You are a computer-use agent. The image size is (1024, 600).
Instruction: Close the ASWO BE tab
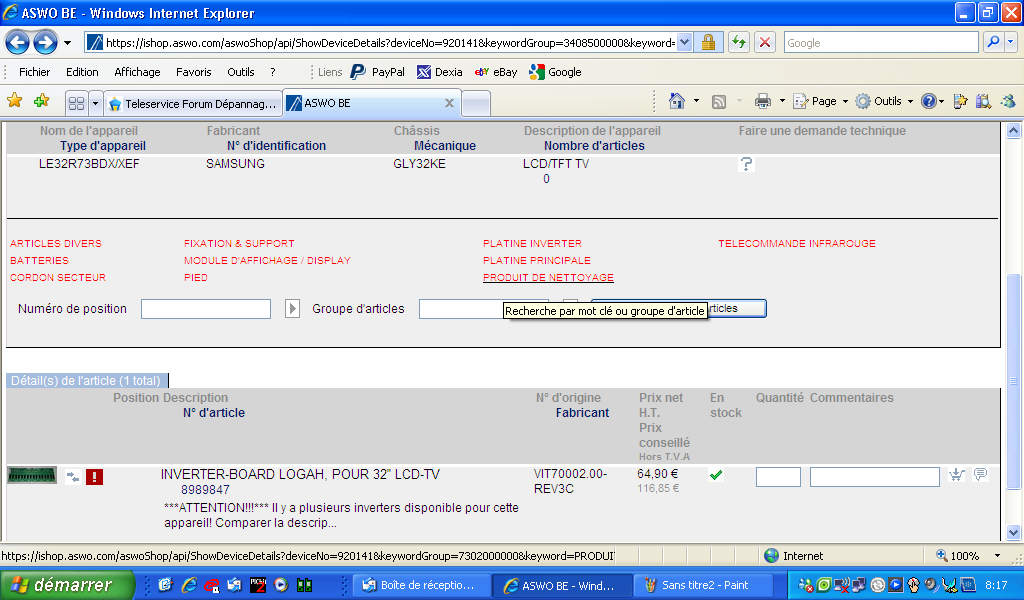(x=449, y=103)
